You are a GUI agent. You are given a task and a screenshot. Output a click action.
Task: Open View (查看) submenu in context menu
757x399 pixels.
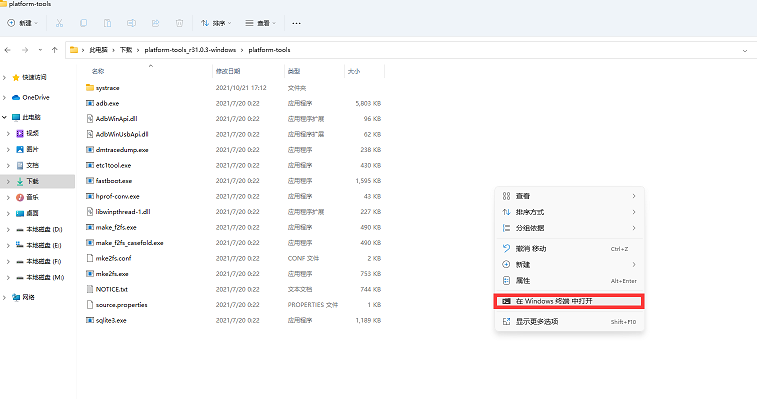(570, 196)
